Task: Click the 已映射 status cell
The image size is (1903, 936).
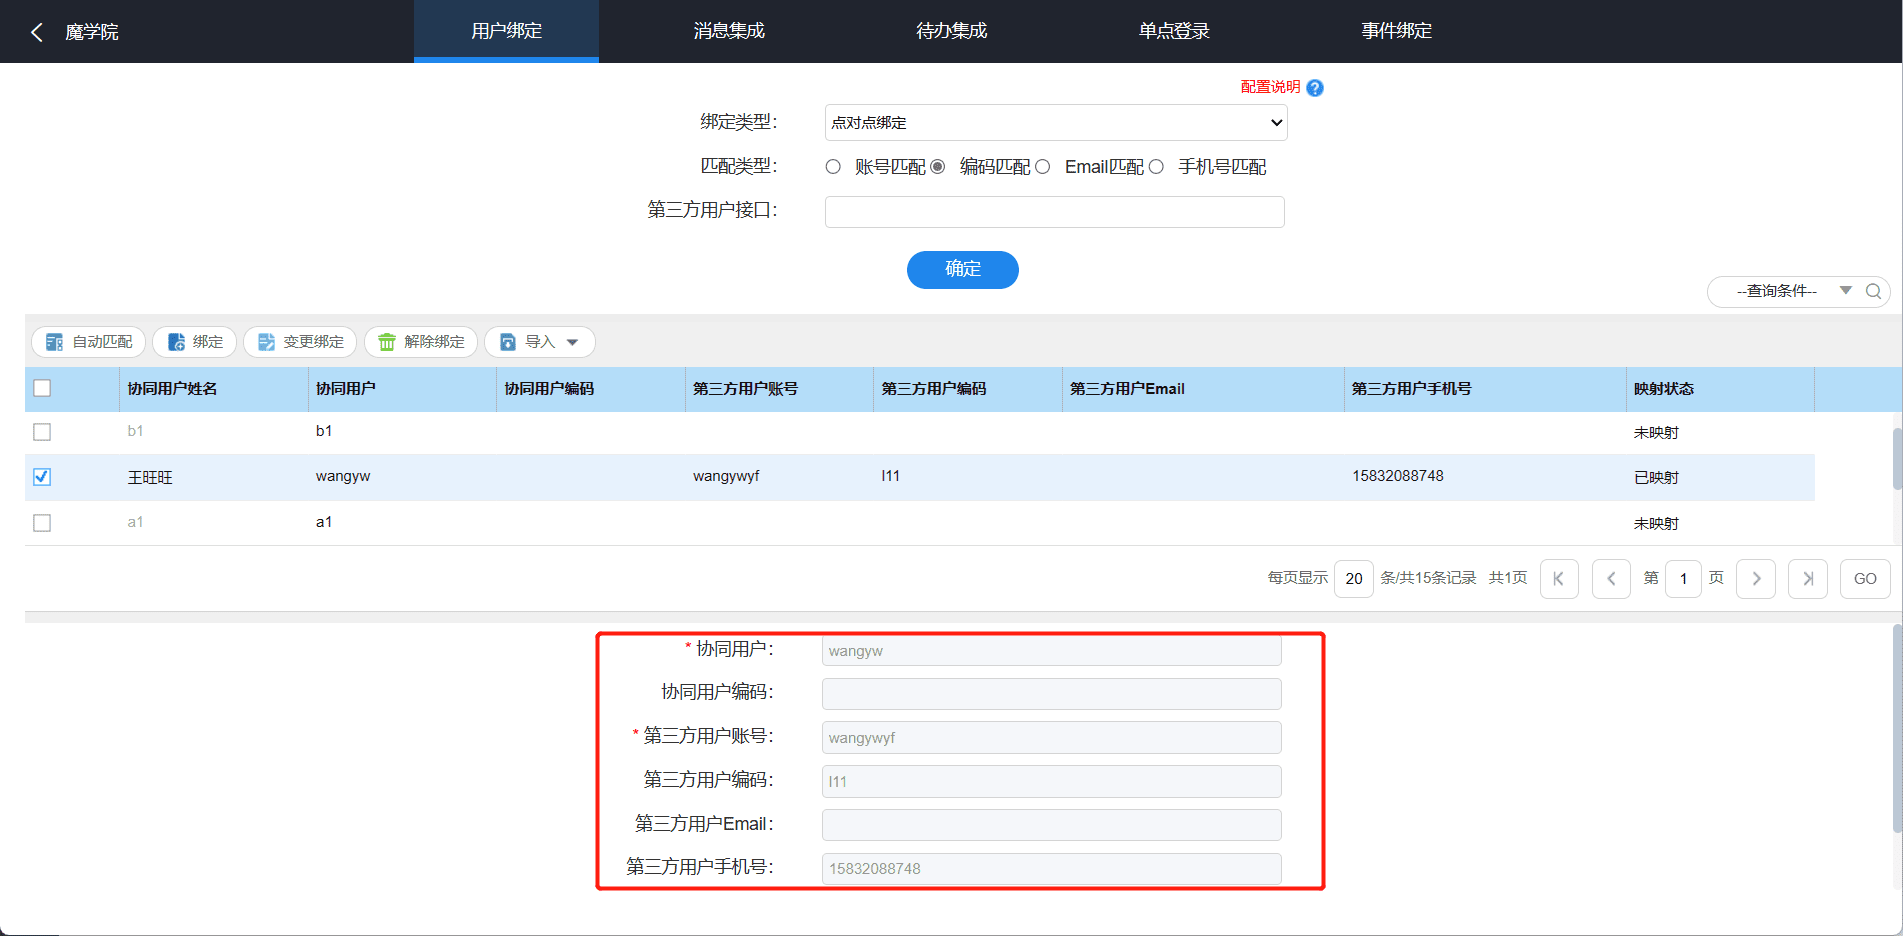Action: point(1656,478)
